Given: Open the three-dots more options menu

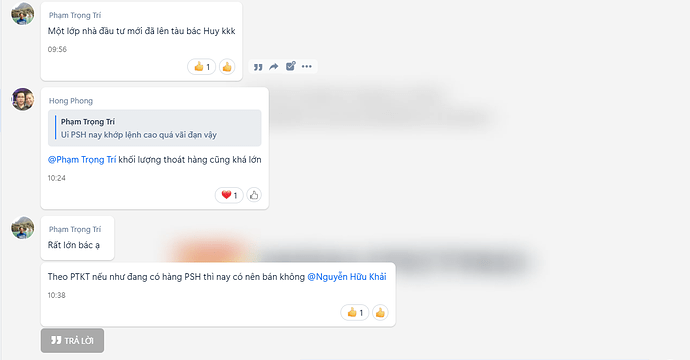Looking at the screenshot, I should 307,66.
